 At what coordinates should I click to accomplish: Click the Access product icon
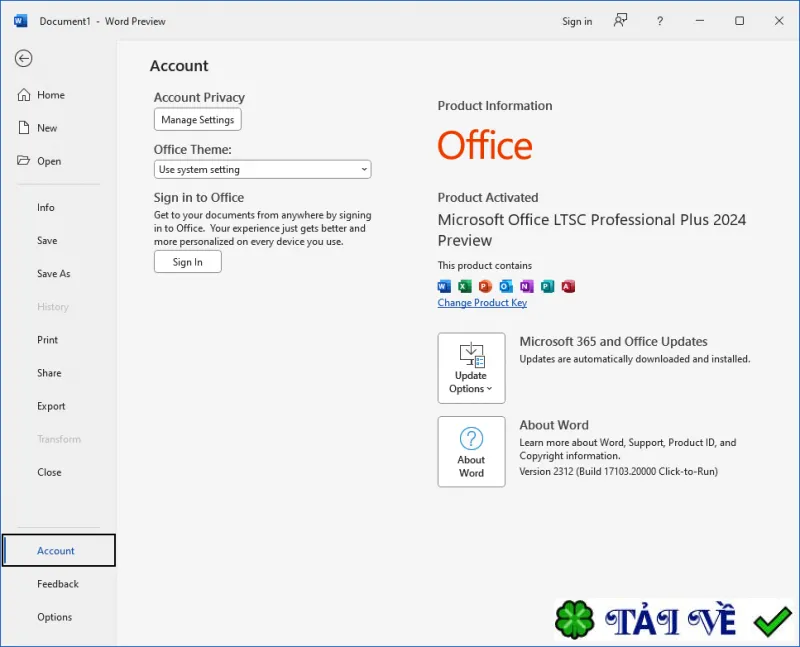point(568,286)
